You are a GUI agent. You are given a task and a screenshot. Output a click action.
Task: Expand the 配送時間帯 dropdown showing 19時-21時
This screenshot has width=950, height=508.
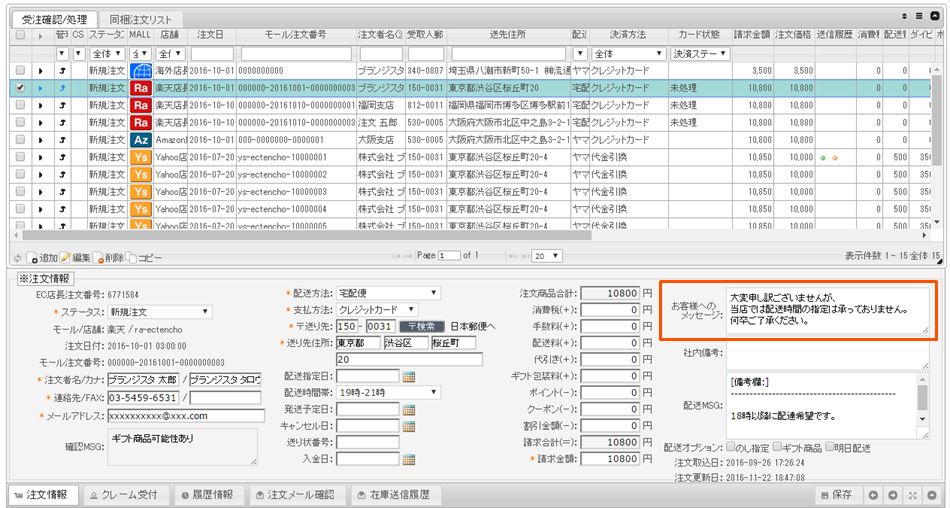point(388,392)
